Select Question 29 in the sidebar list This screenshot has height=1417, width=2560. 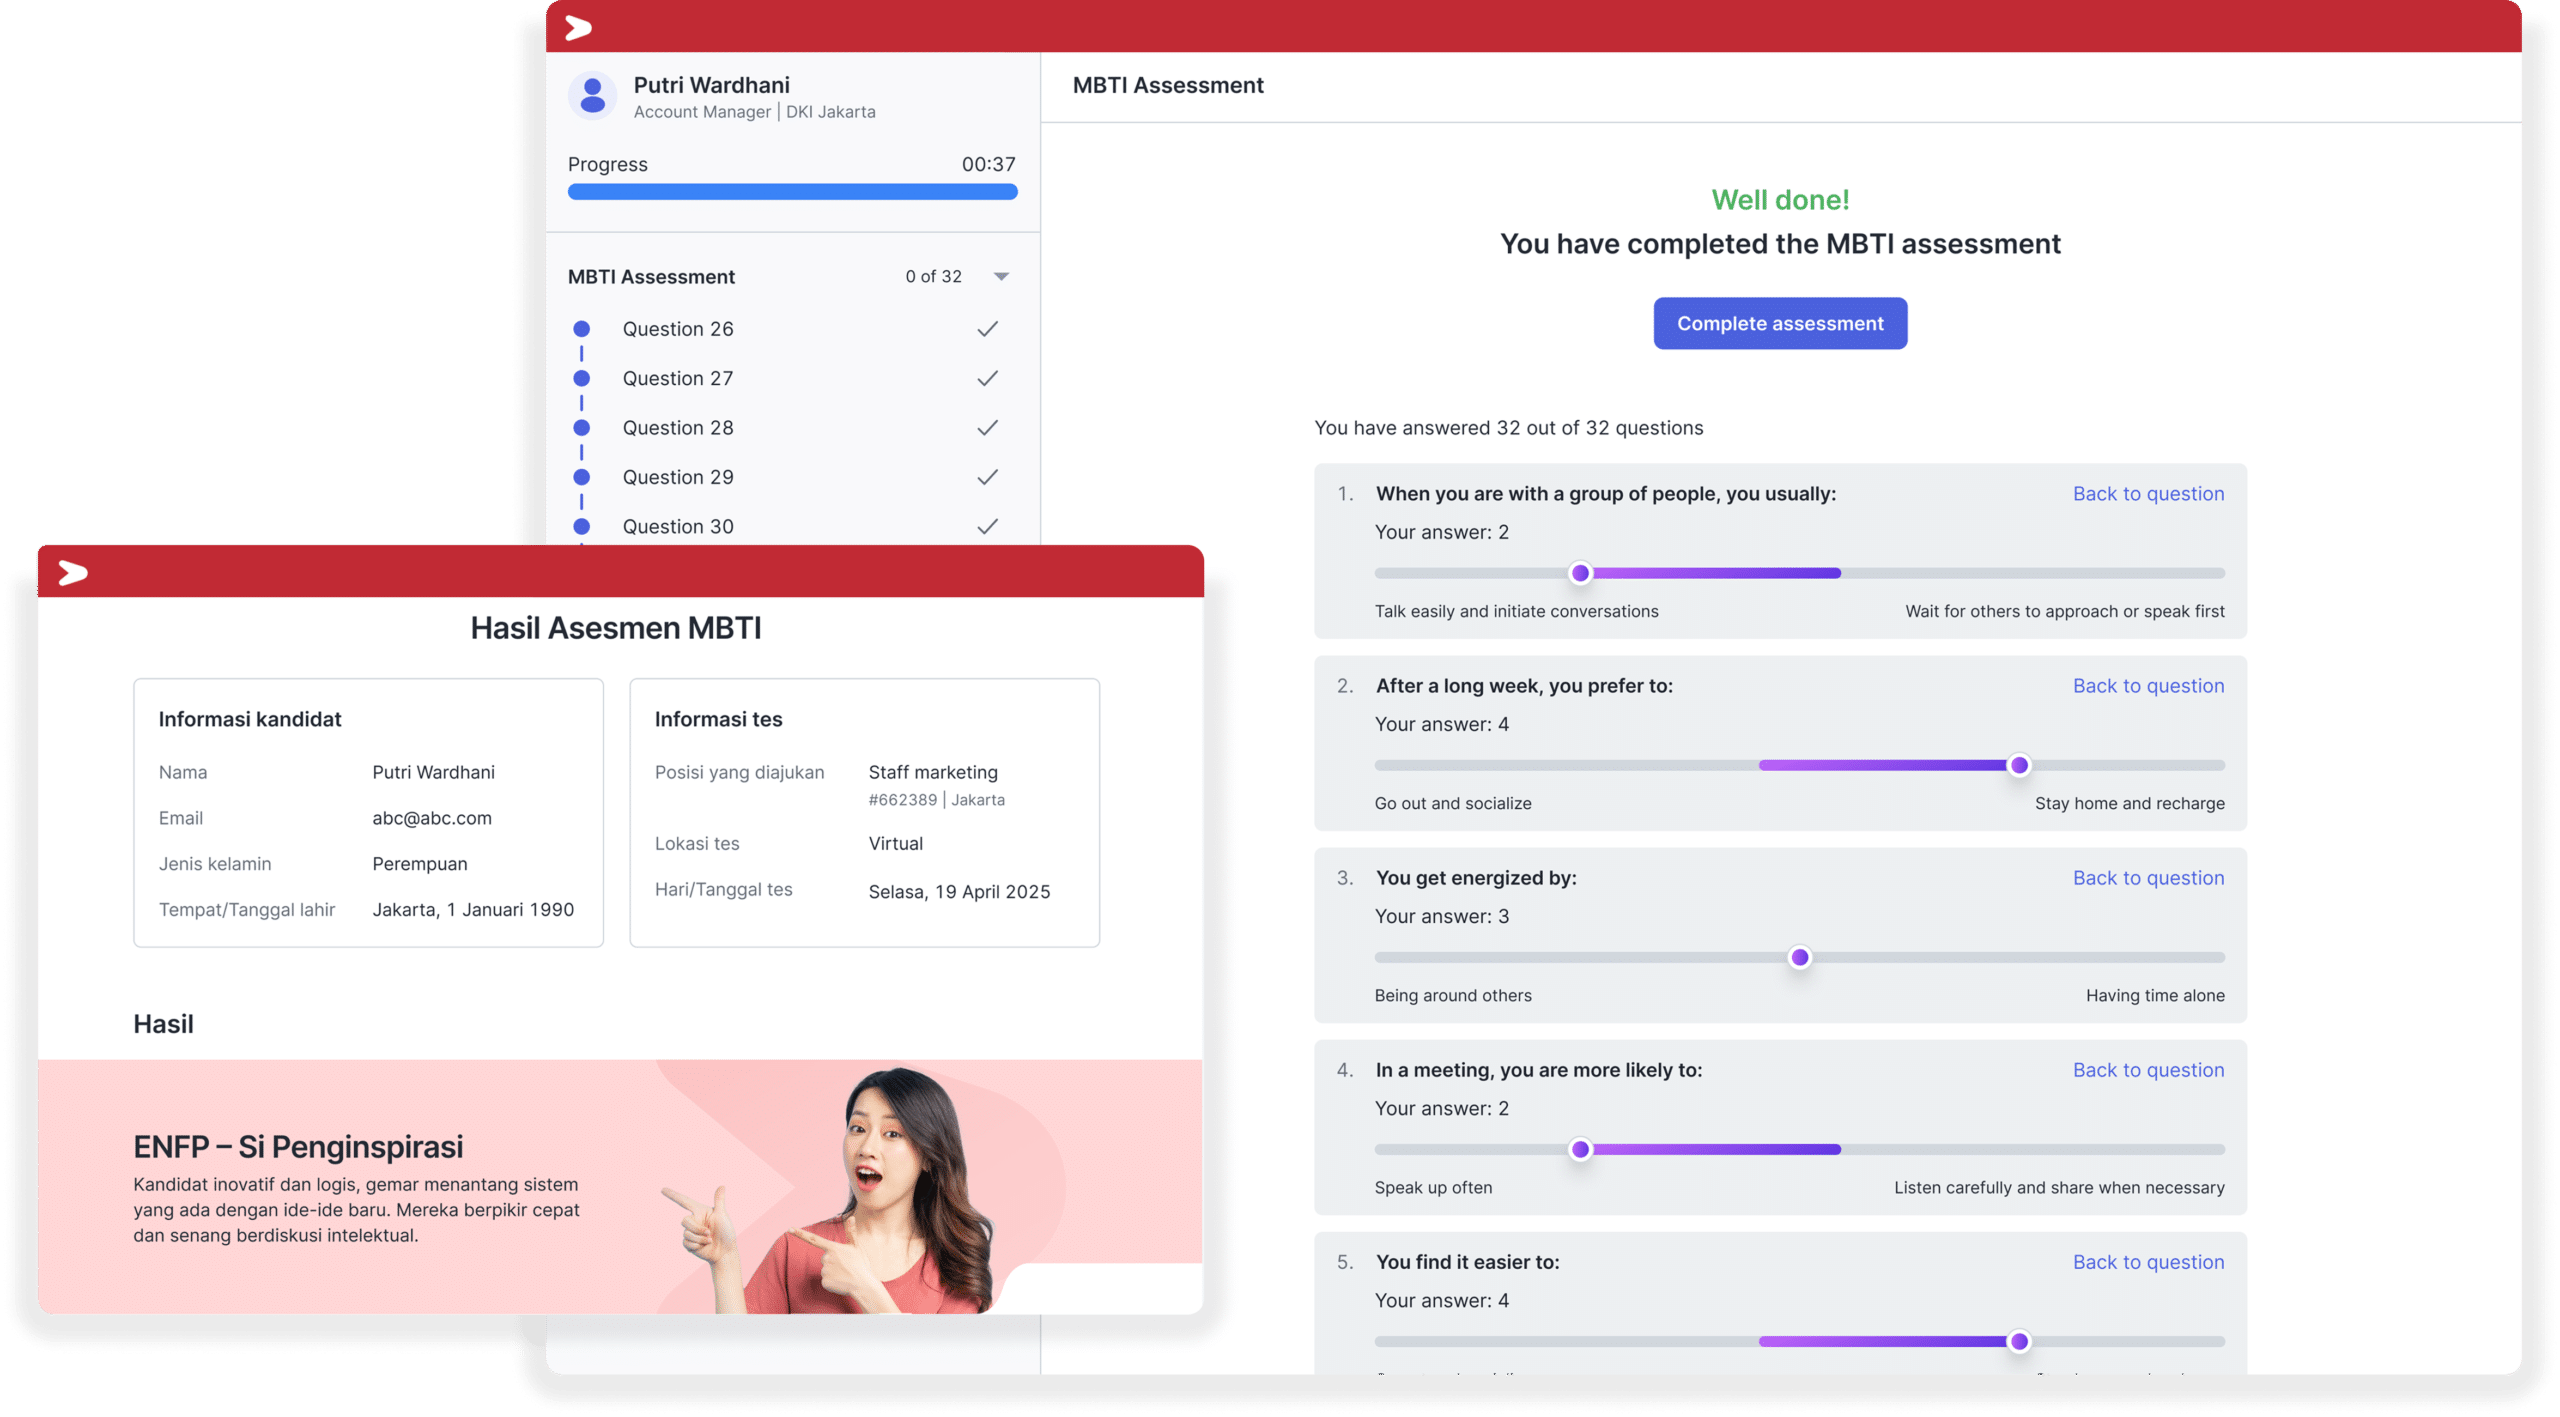pos(677,477)
